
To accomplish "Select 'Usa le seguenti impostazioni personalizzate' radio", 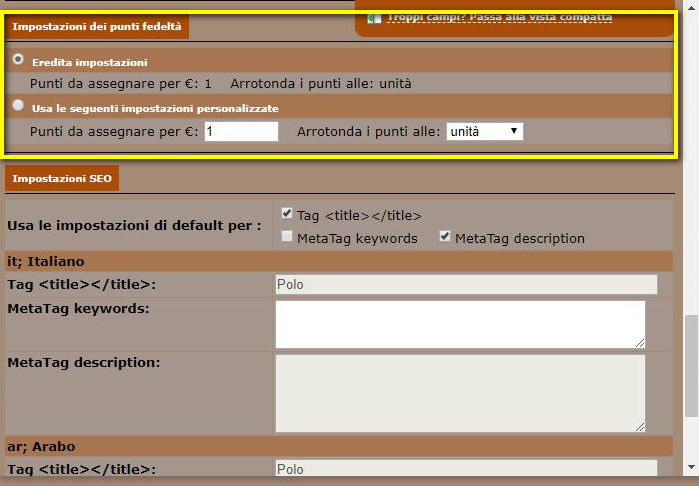I will pos(18,105).
